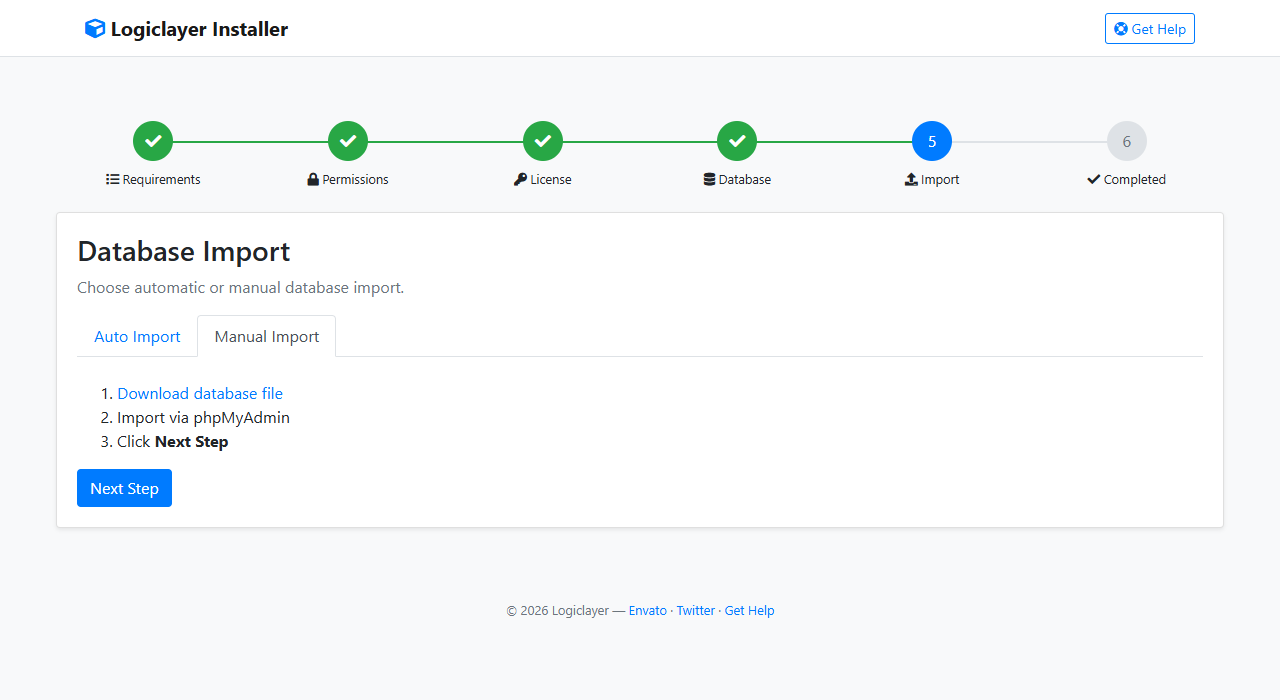Viewport: 1280px width, 700px height.
Task: Click the License step green checkmark circle
Action: point(543,141)
